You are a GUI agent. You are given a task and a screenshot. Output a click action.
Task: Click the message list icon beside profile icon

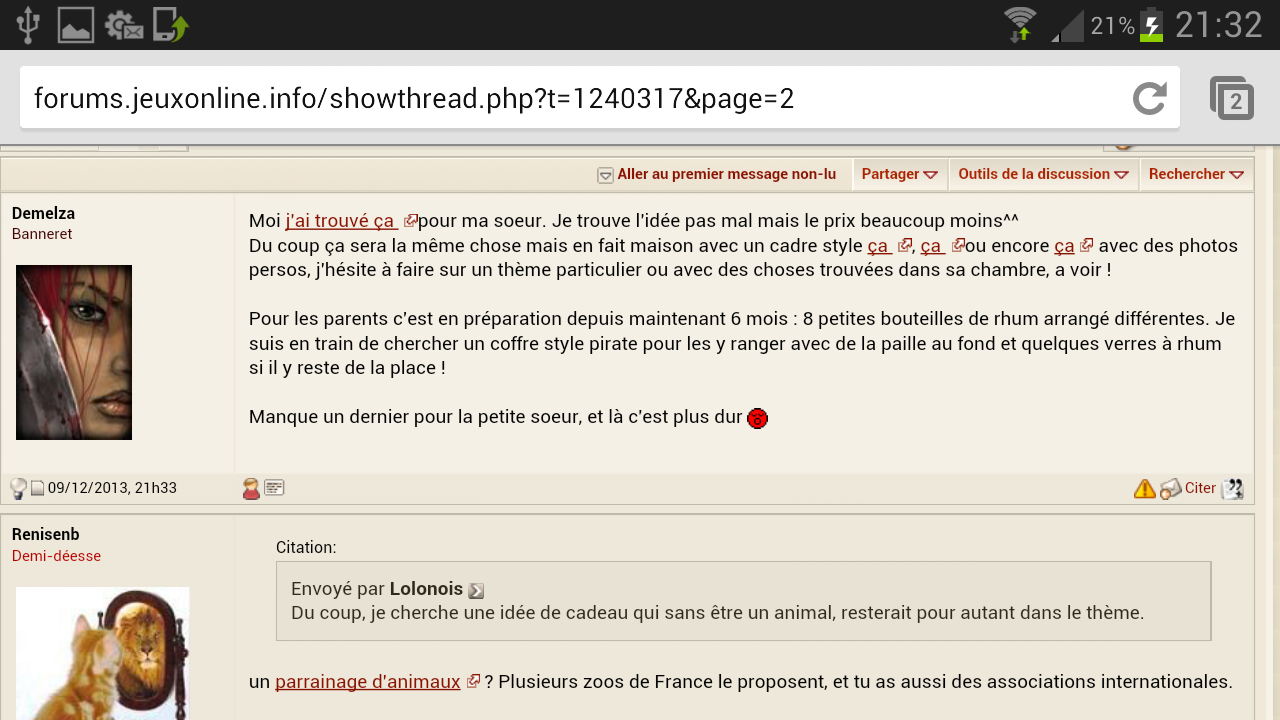click(x=274, y=488)
